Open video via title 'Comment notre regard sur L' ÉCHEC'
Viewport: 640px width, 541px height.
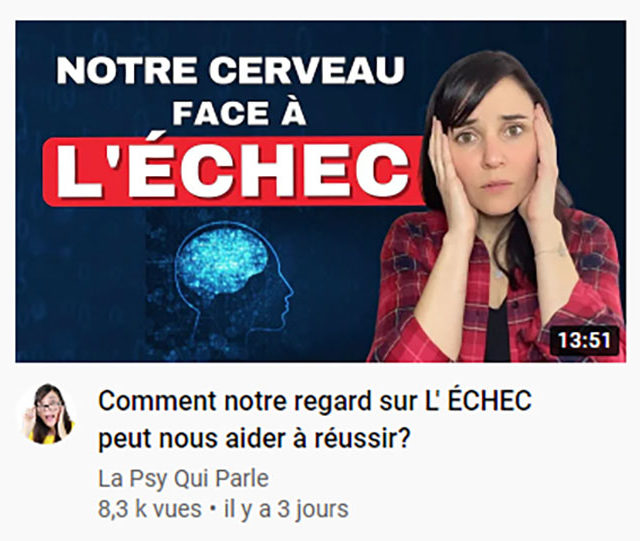[315, 401]
